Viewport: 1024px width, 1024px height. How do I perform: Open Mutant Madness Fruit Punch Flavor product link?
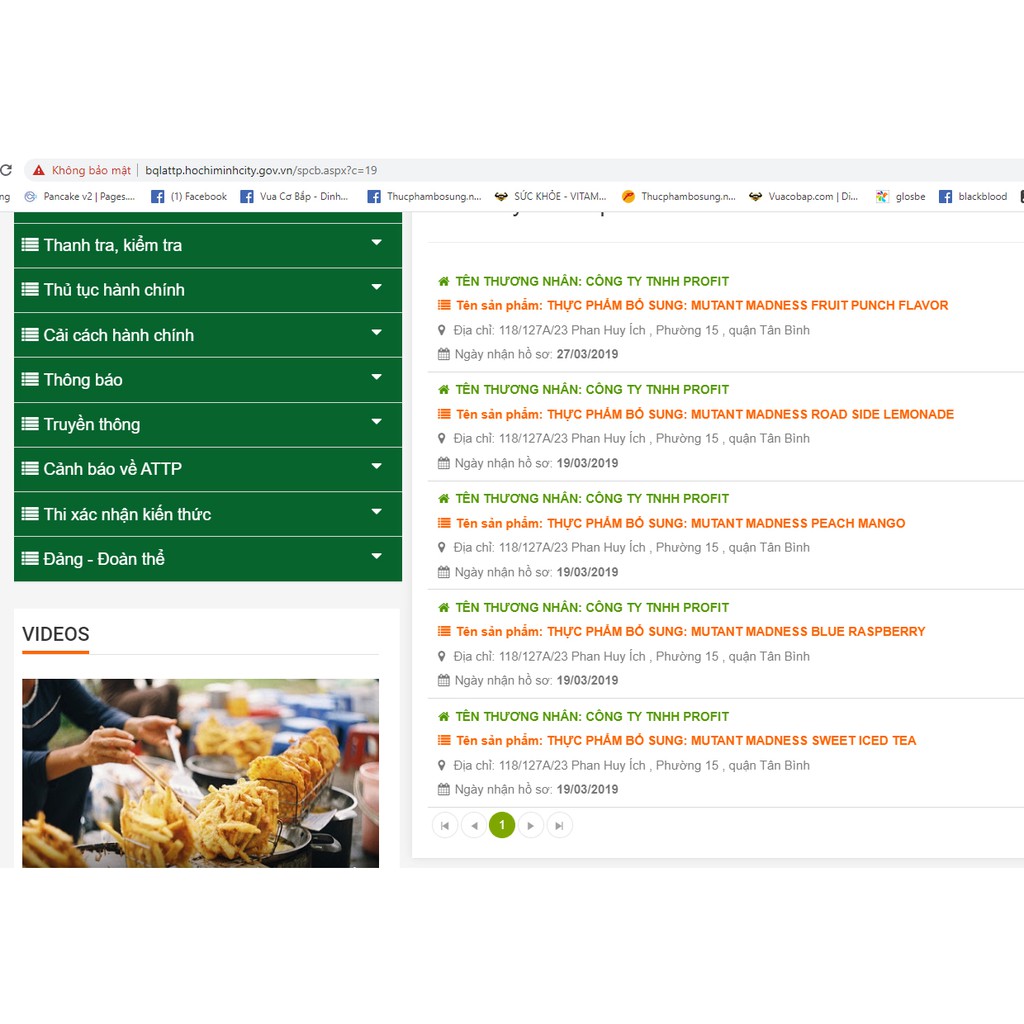(x=747, y=305)
